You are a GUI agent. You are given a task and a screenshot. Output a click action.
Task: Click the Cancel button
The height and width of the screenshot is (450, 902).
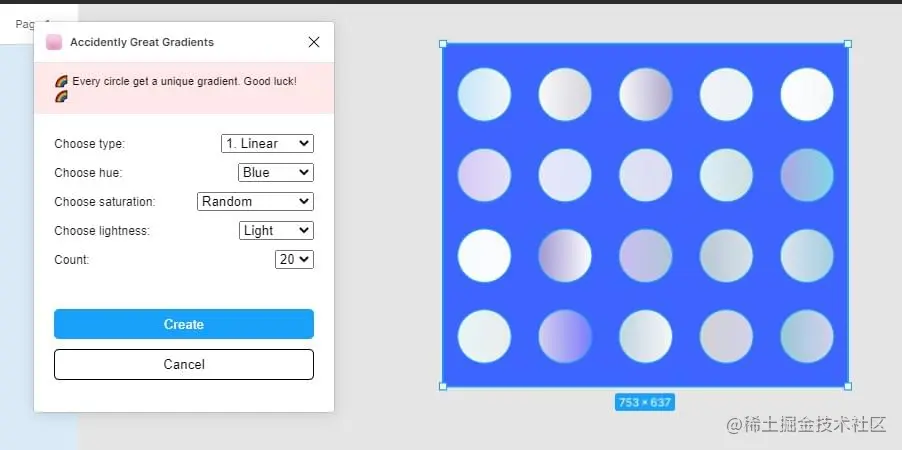click(x=184, y=364)
